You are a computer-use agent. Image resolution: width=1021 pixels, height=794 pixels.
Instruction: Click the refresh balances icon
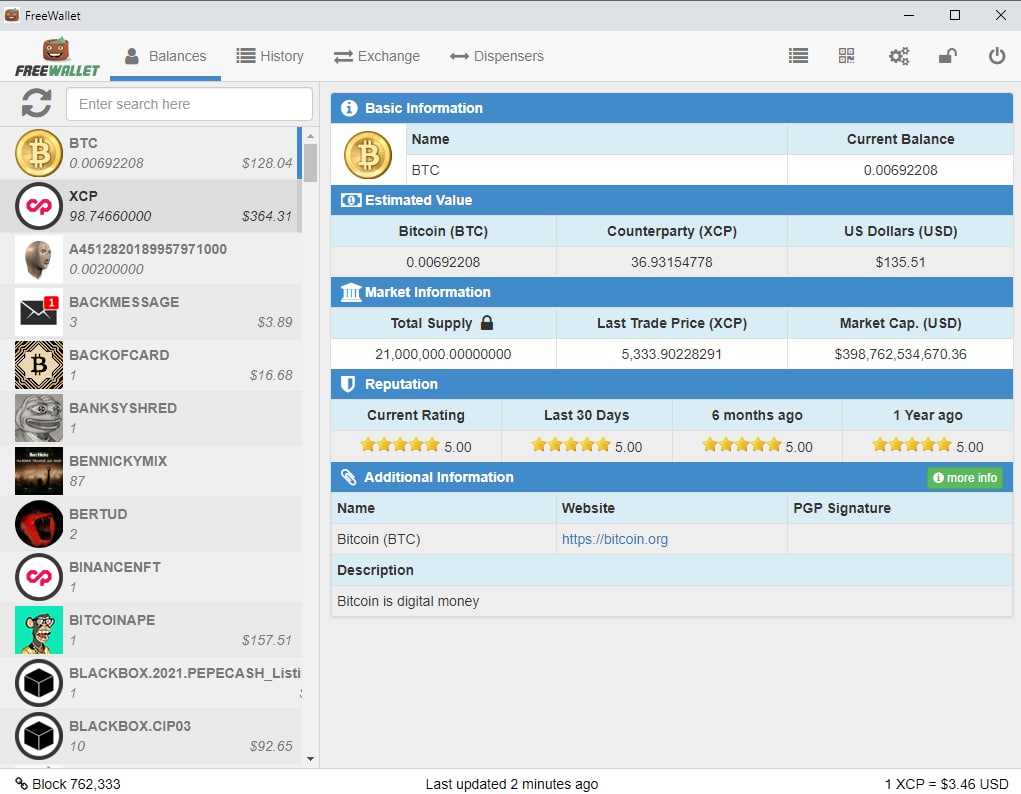[x=36, y=103]
